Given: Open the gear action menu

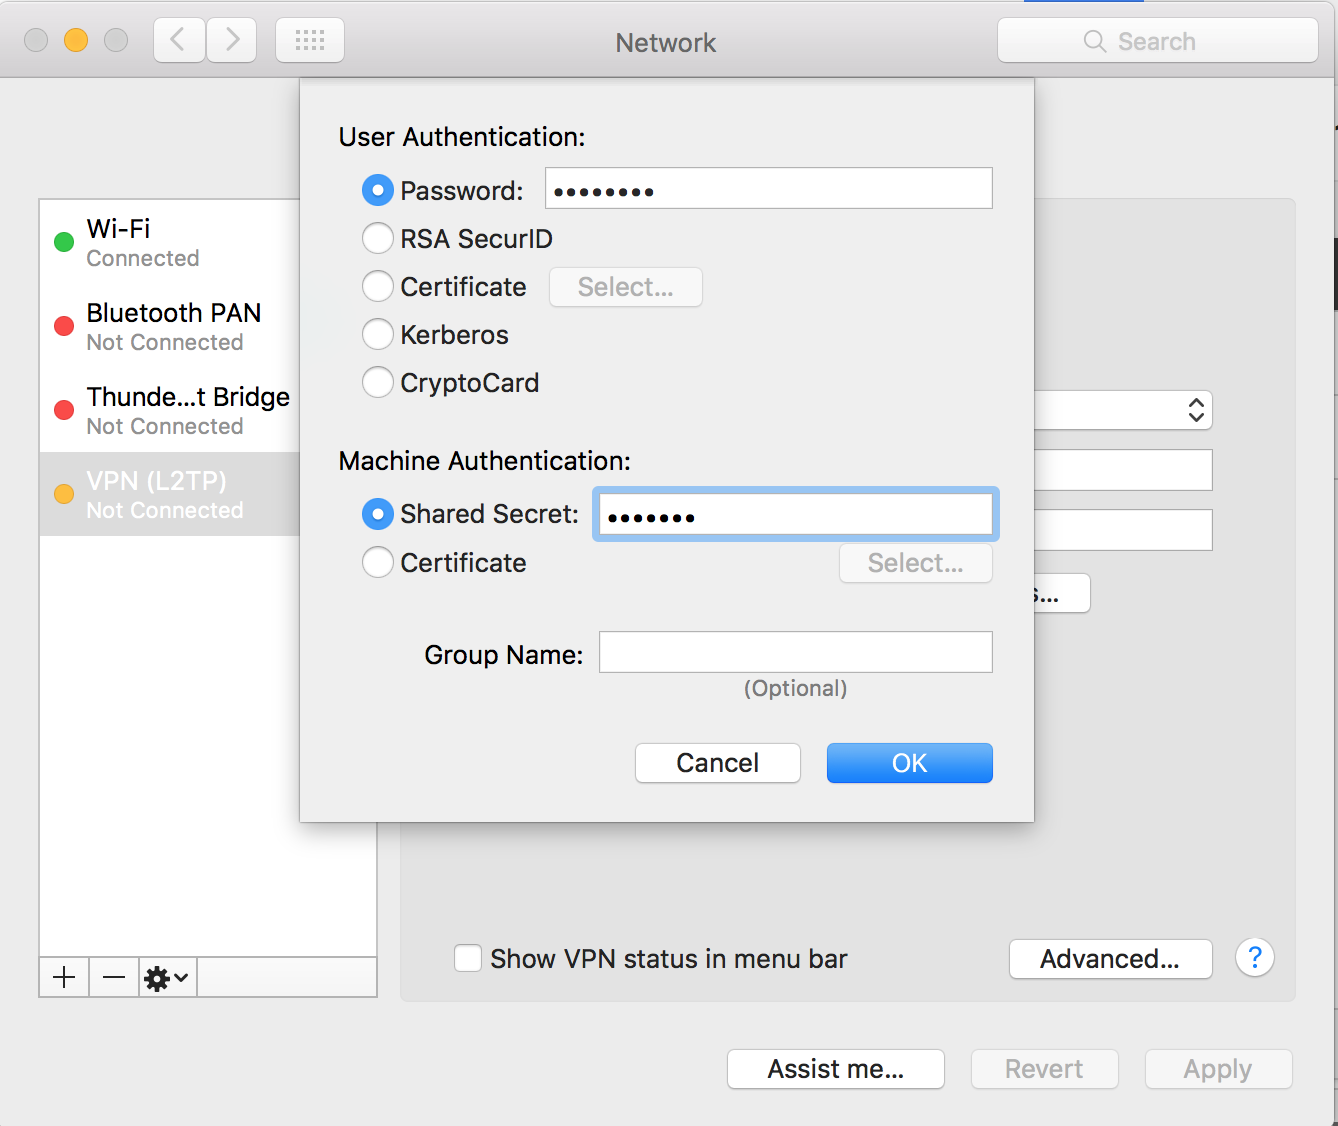Looking at the screenshot, I should point(167,977).
